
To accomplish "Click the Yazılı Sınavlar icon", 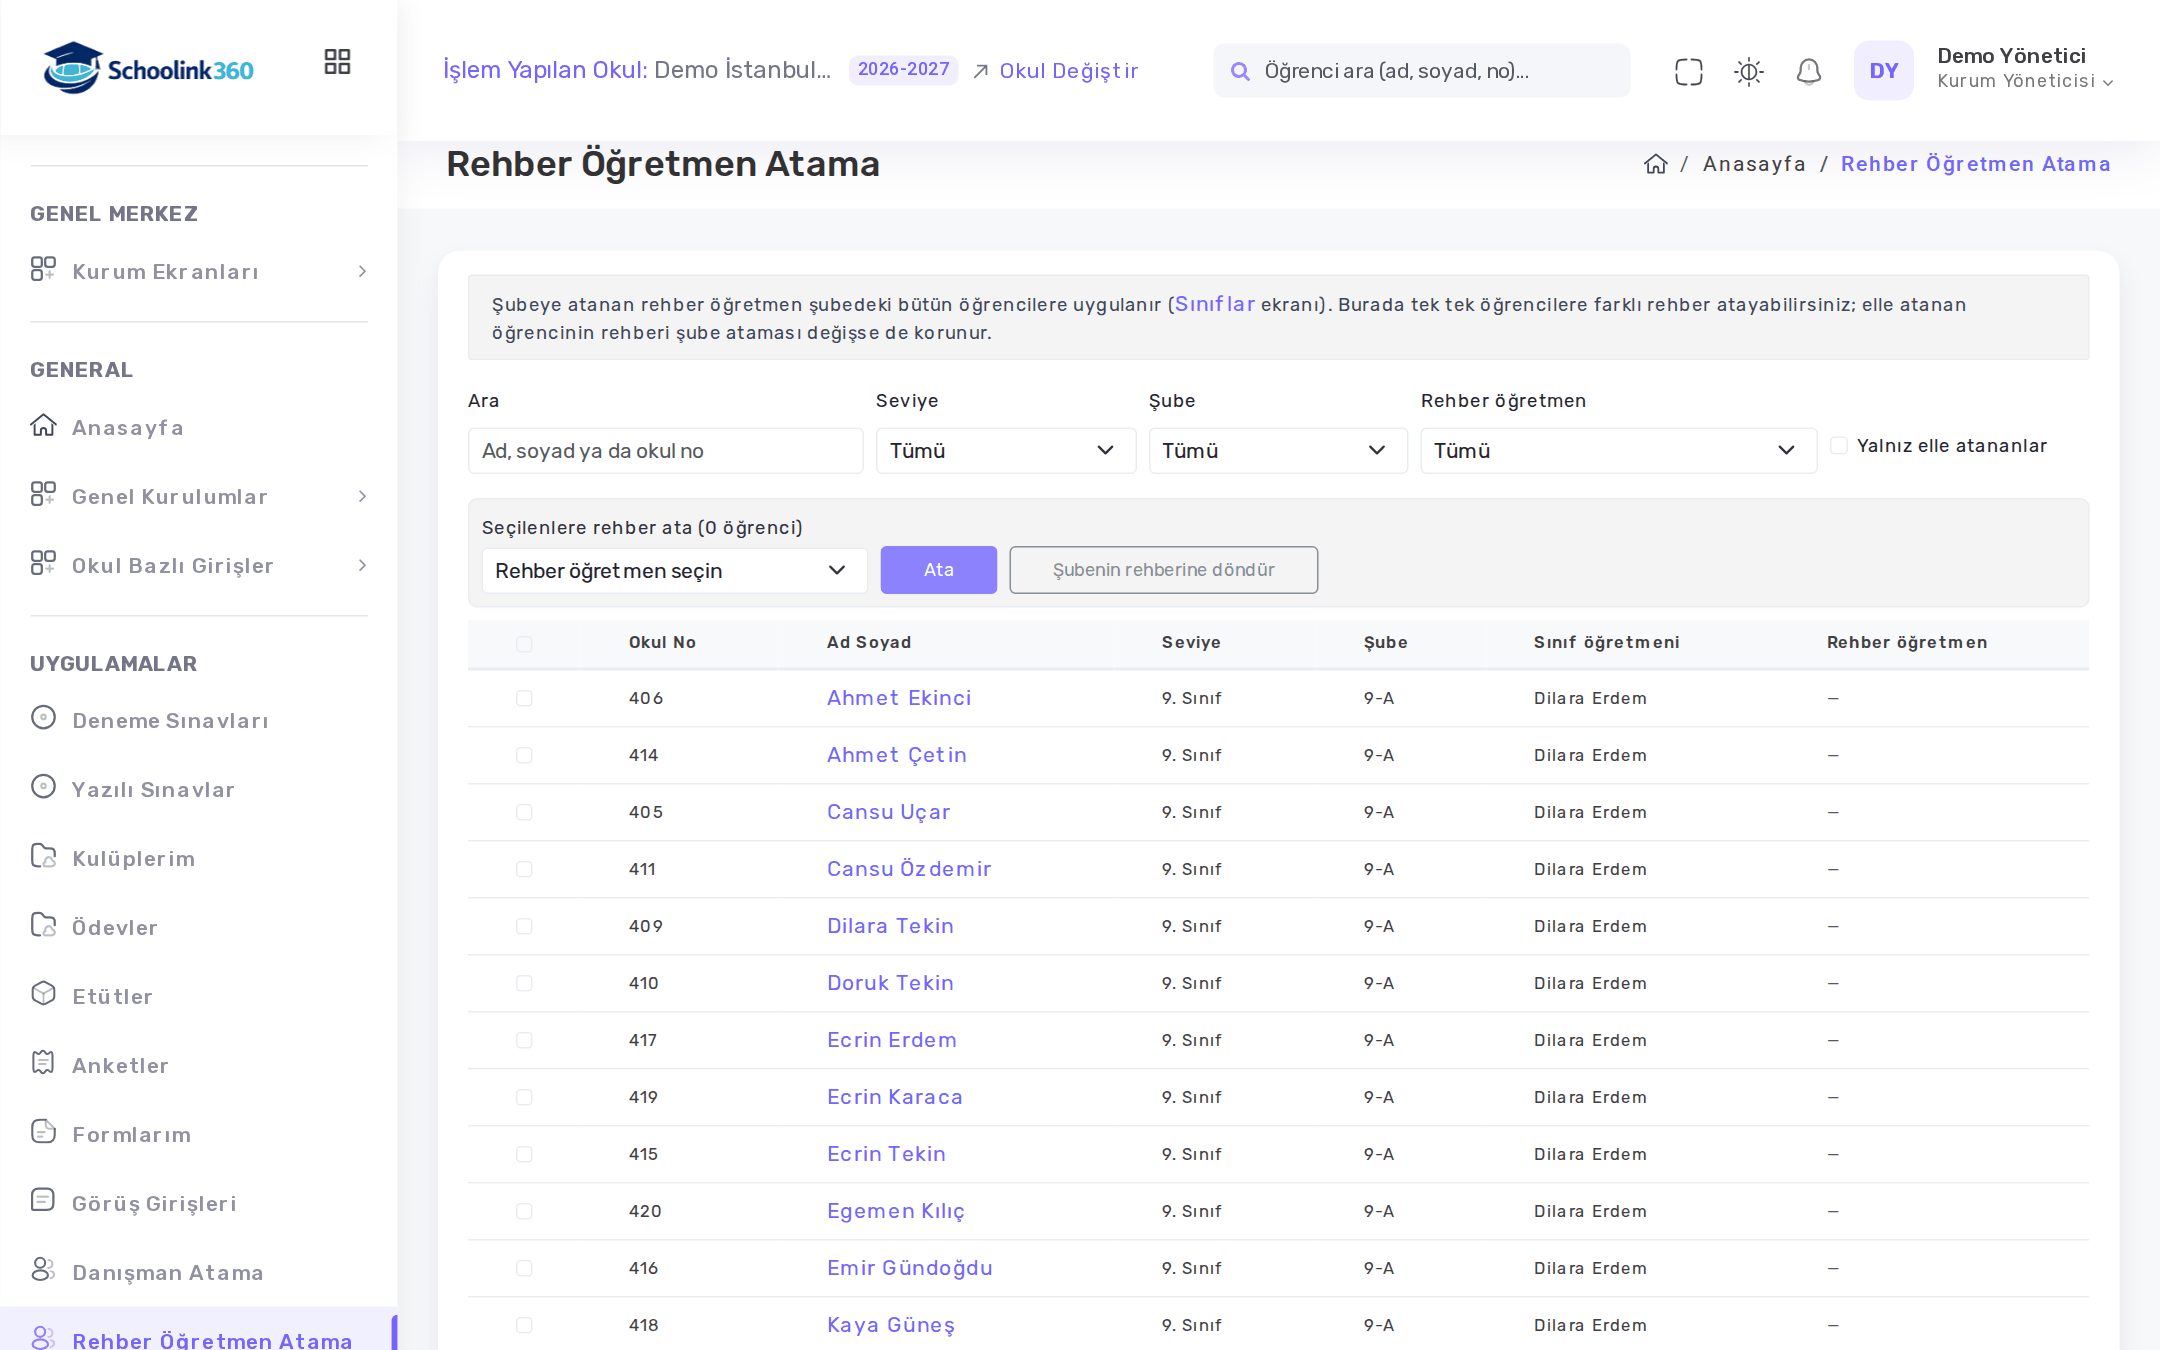I will pyautogui.click(x=43, y=787).
